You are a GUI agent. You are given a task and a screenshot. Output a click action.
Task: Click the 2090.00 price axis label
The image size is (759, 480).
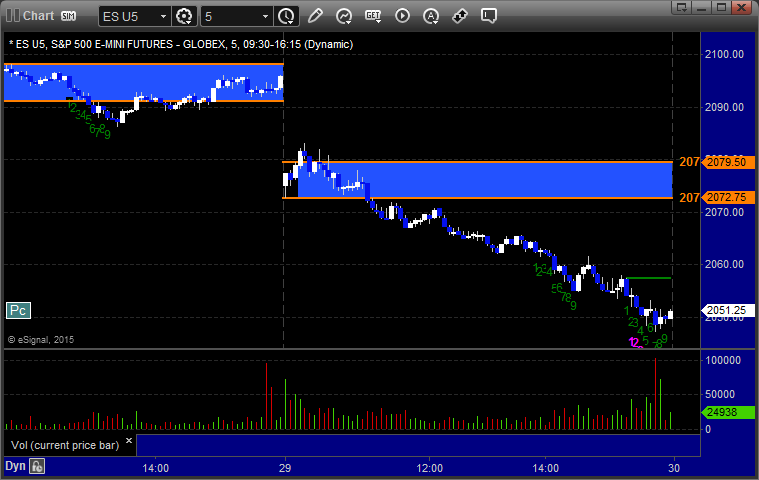[724, 107]
